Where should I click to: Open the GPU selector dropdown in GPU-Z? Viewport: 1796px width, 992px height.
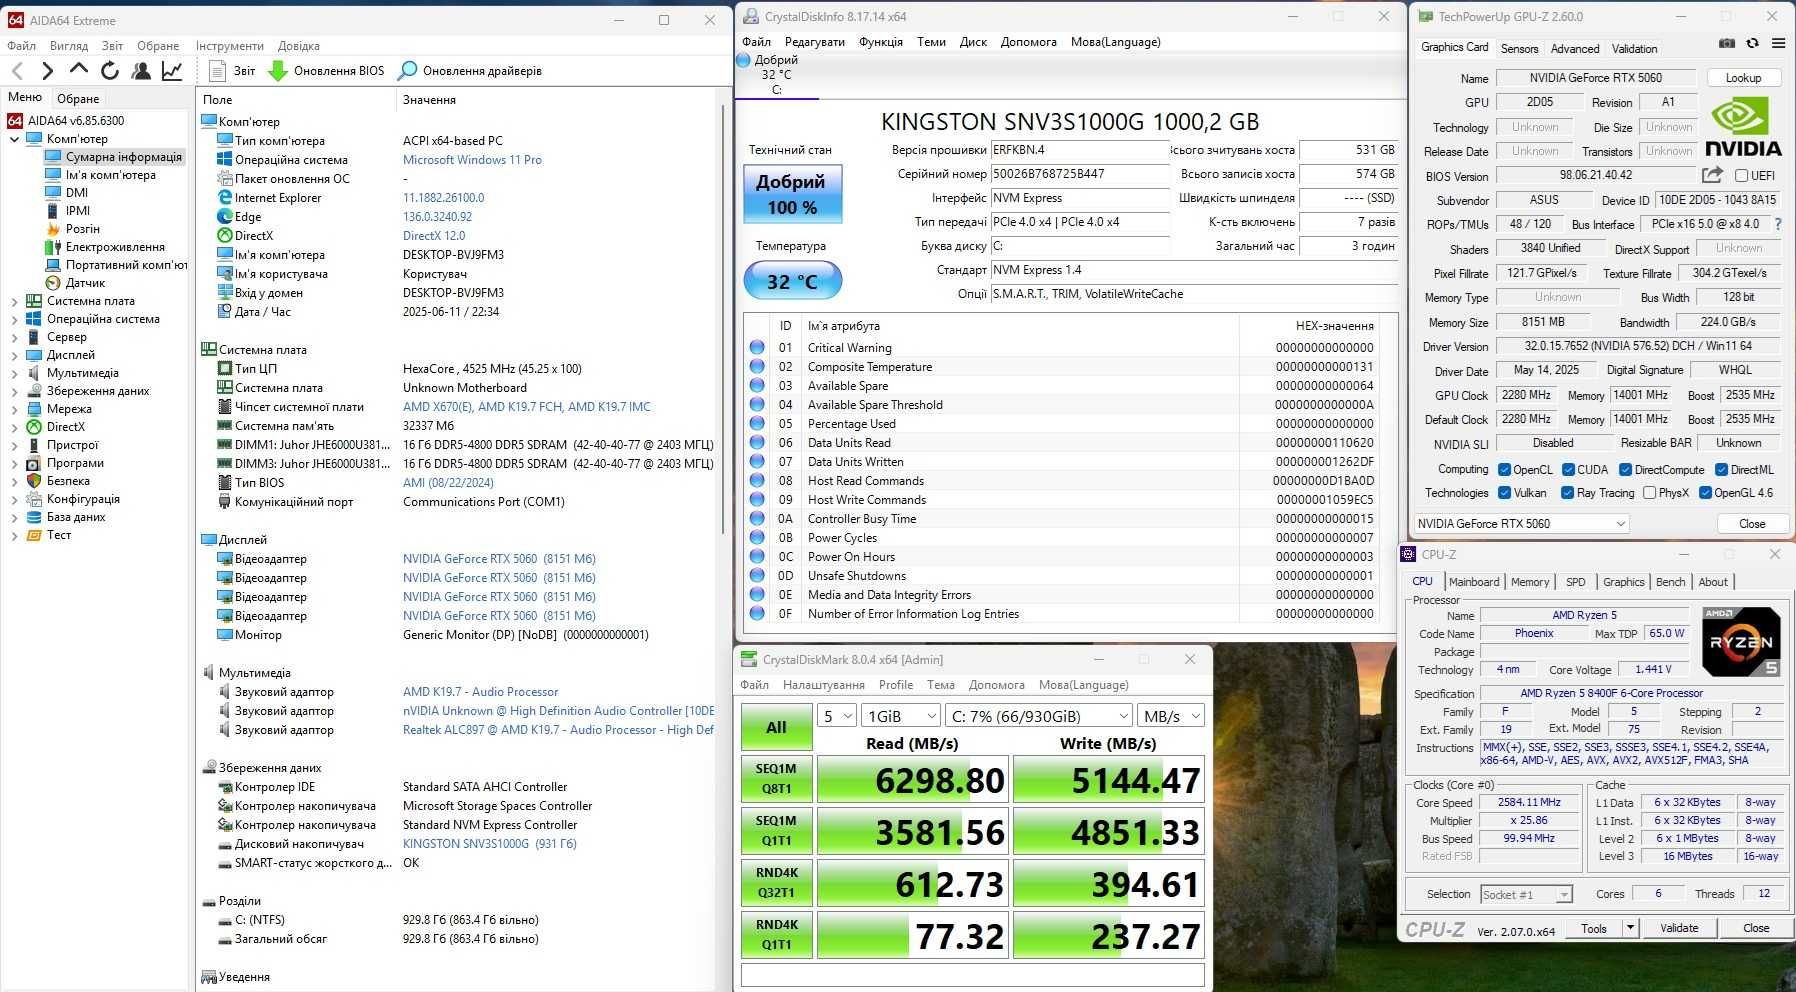[x=1520, y=524]
